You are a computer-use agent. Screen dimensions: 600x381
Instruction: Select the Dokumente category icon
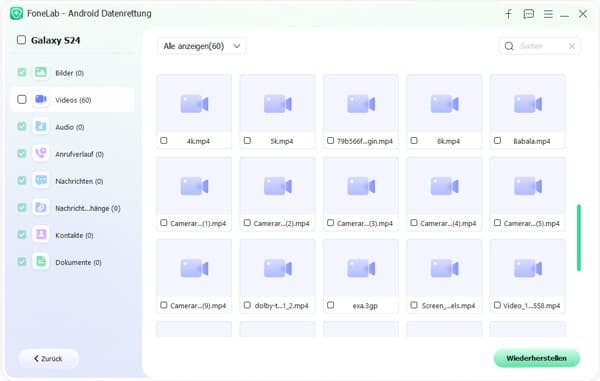[x=41, y=262]
